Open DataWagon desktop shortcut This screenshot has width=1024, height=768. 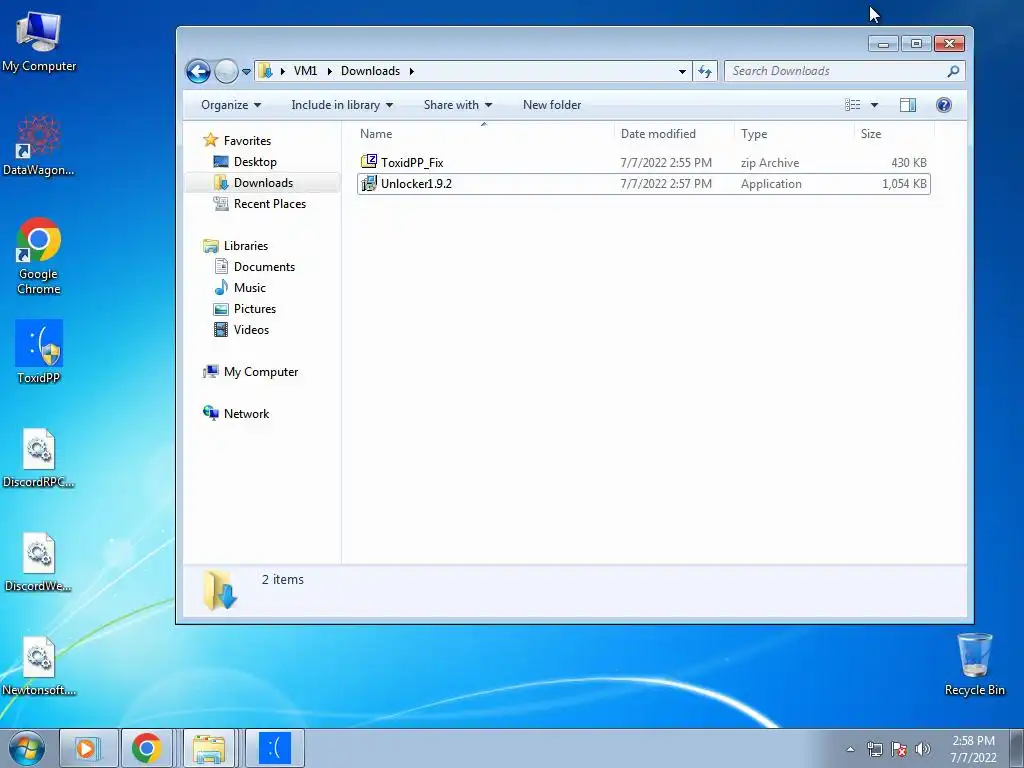click(39, 146)
